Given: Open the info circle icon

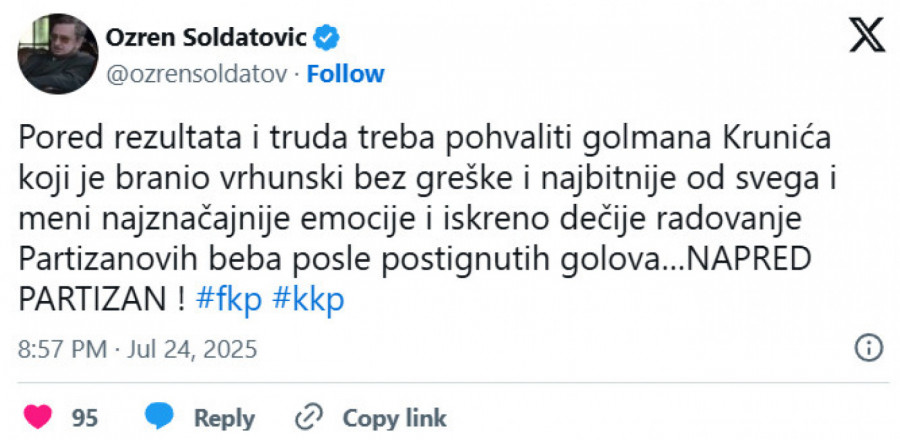Looking at the screenshot, I should coord(868,348).
